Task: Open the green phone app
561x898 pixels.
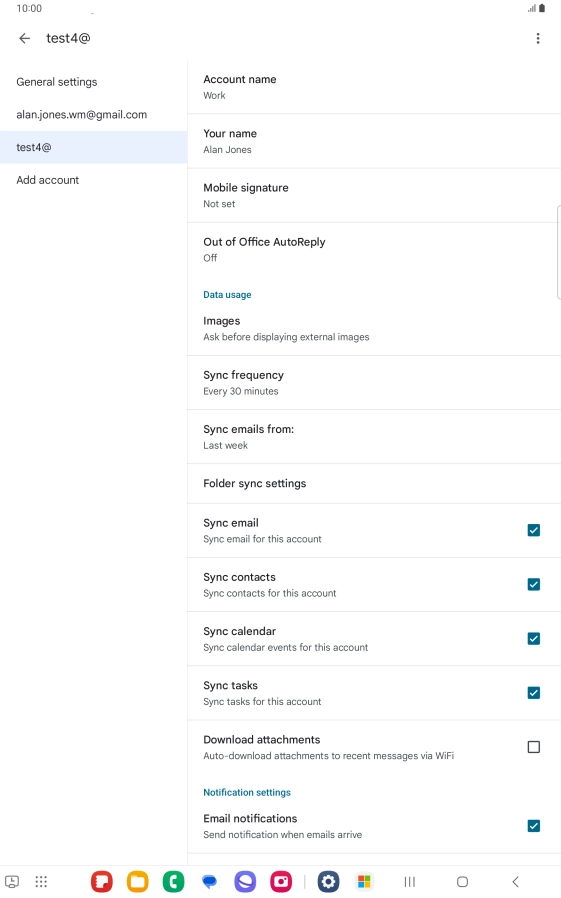Action: 173,881
